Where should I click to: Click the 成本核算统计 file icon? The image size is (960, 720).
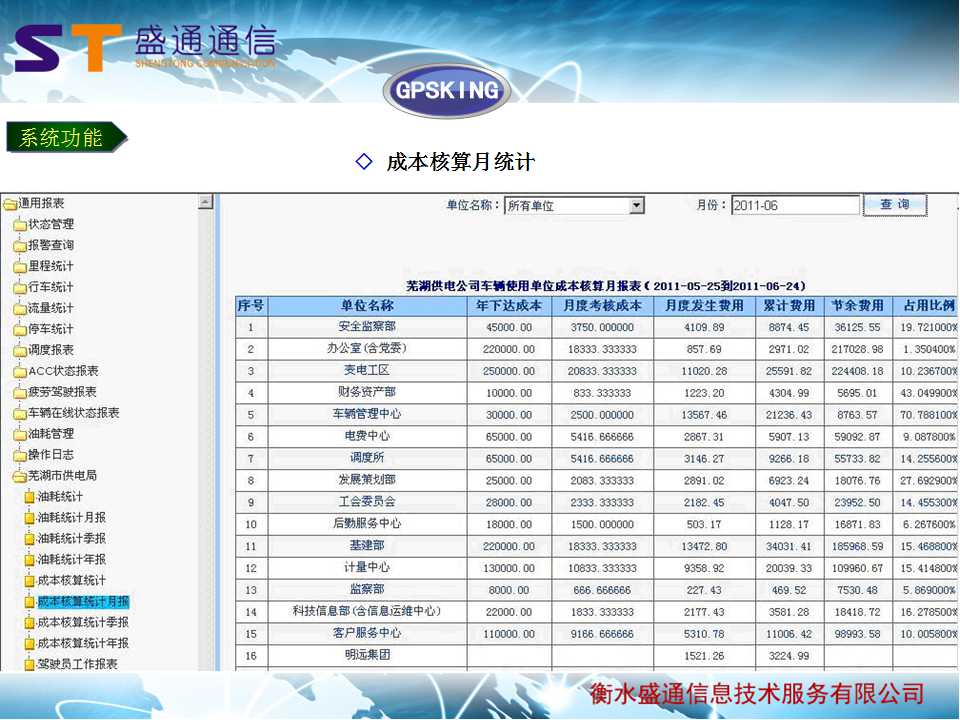tap(30, 581)
